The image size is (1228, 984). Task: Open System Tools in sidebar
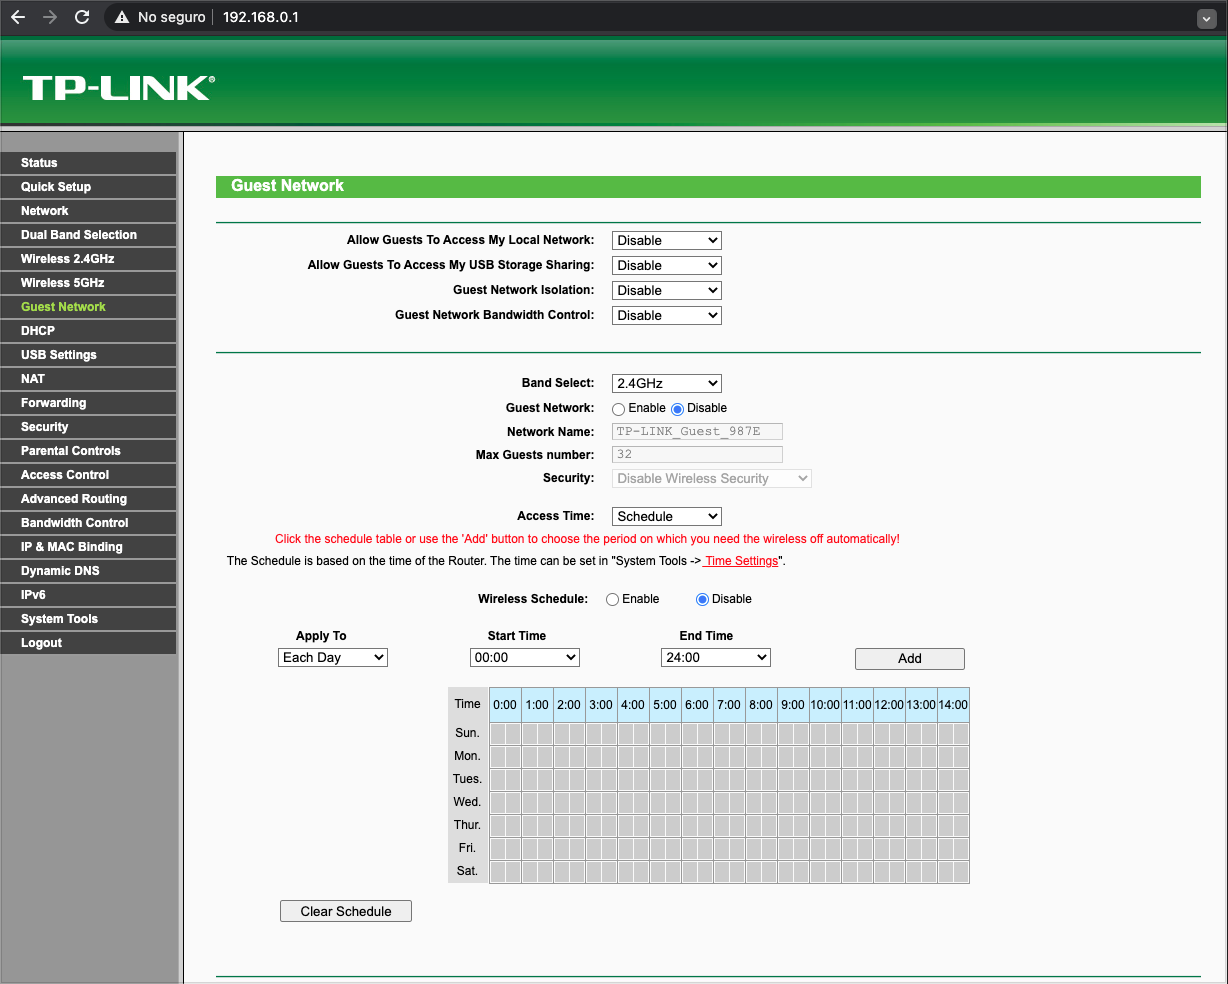[x=59, y=619]
